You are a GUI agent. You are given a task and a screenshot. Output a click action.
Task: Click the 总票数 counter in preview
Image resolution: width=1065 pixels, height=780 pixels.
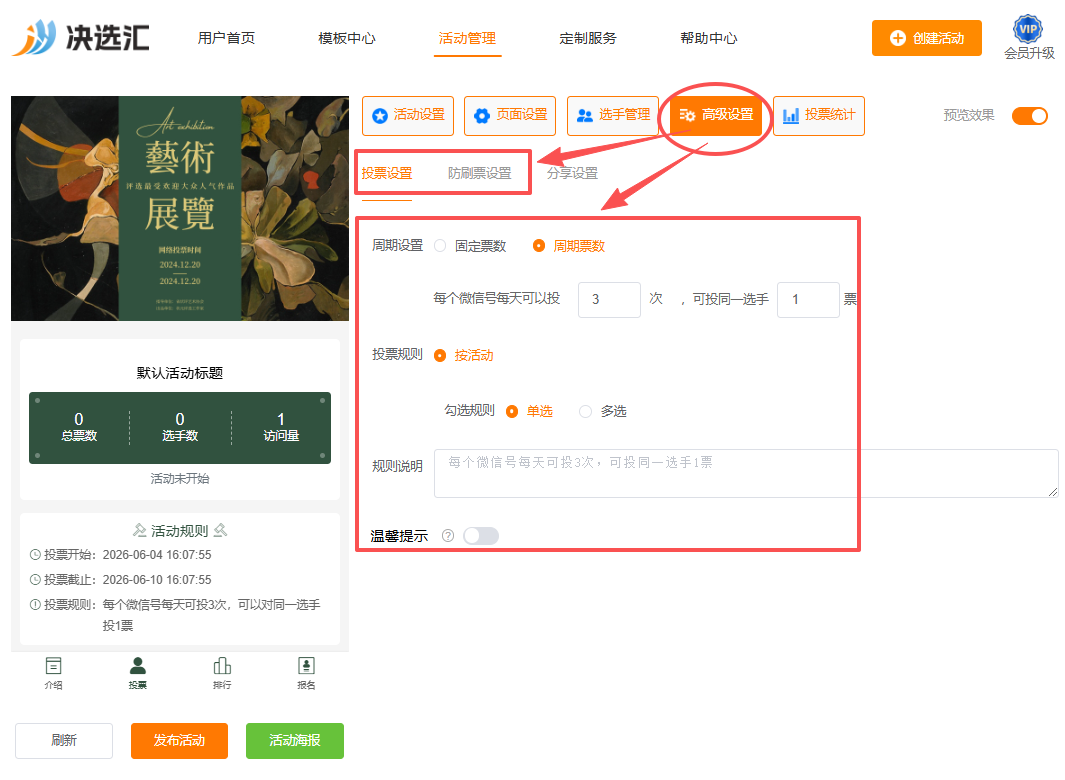click(x=79, y=427)
